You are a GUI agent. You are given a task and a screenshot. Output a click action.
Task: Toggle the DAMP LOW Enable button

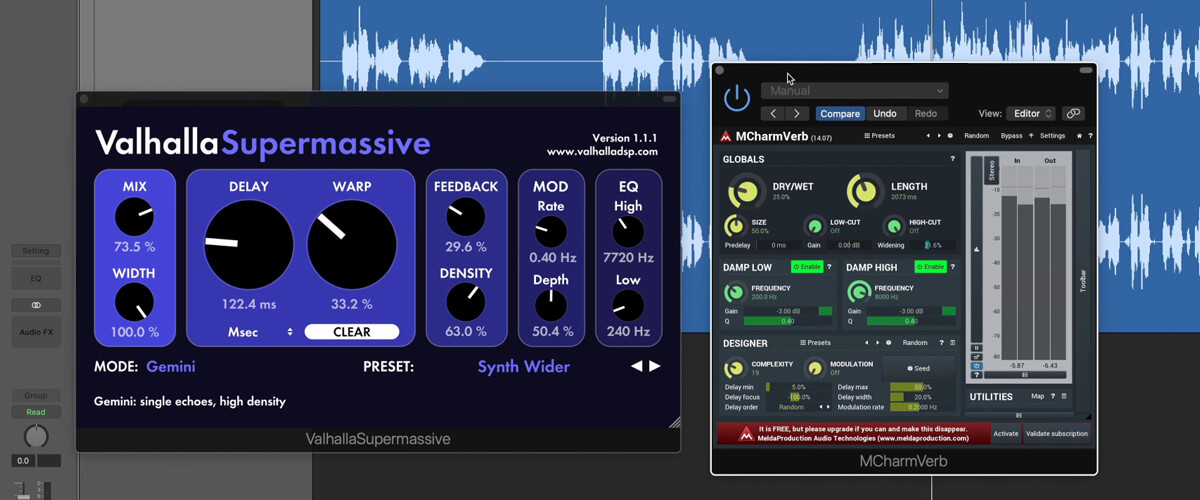click(806, 267)
